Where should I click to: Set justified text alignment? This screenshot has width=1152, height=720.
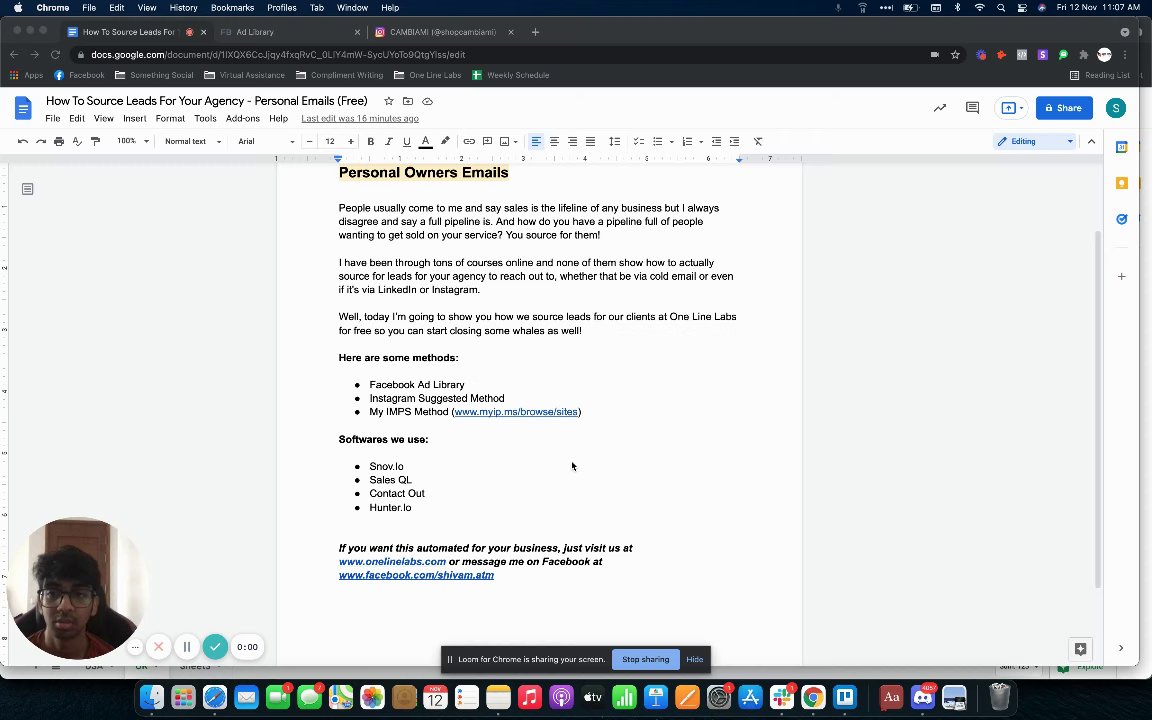590,141
